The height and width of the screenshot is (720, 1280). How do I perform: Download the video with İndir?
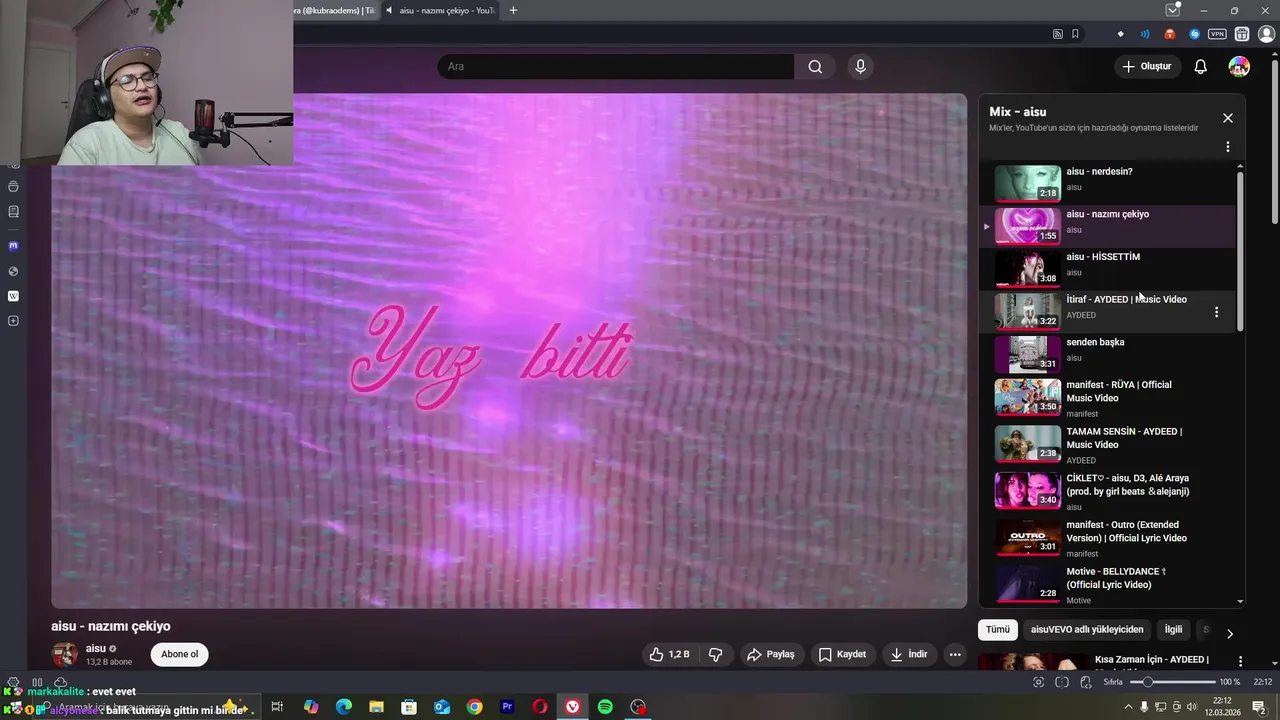[909, 654]
